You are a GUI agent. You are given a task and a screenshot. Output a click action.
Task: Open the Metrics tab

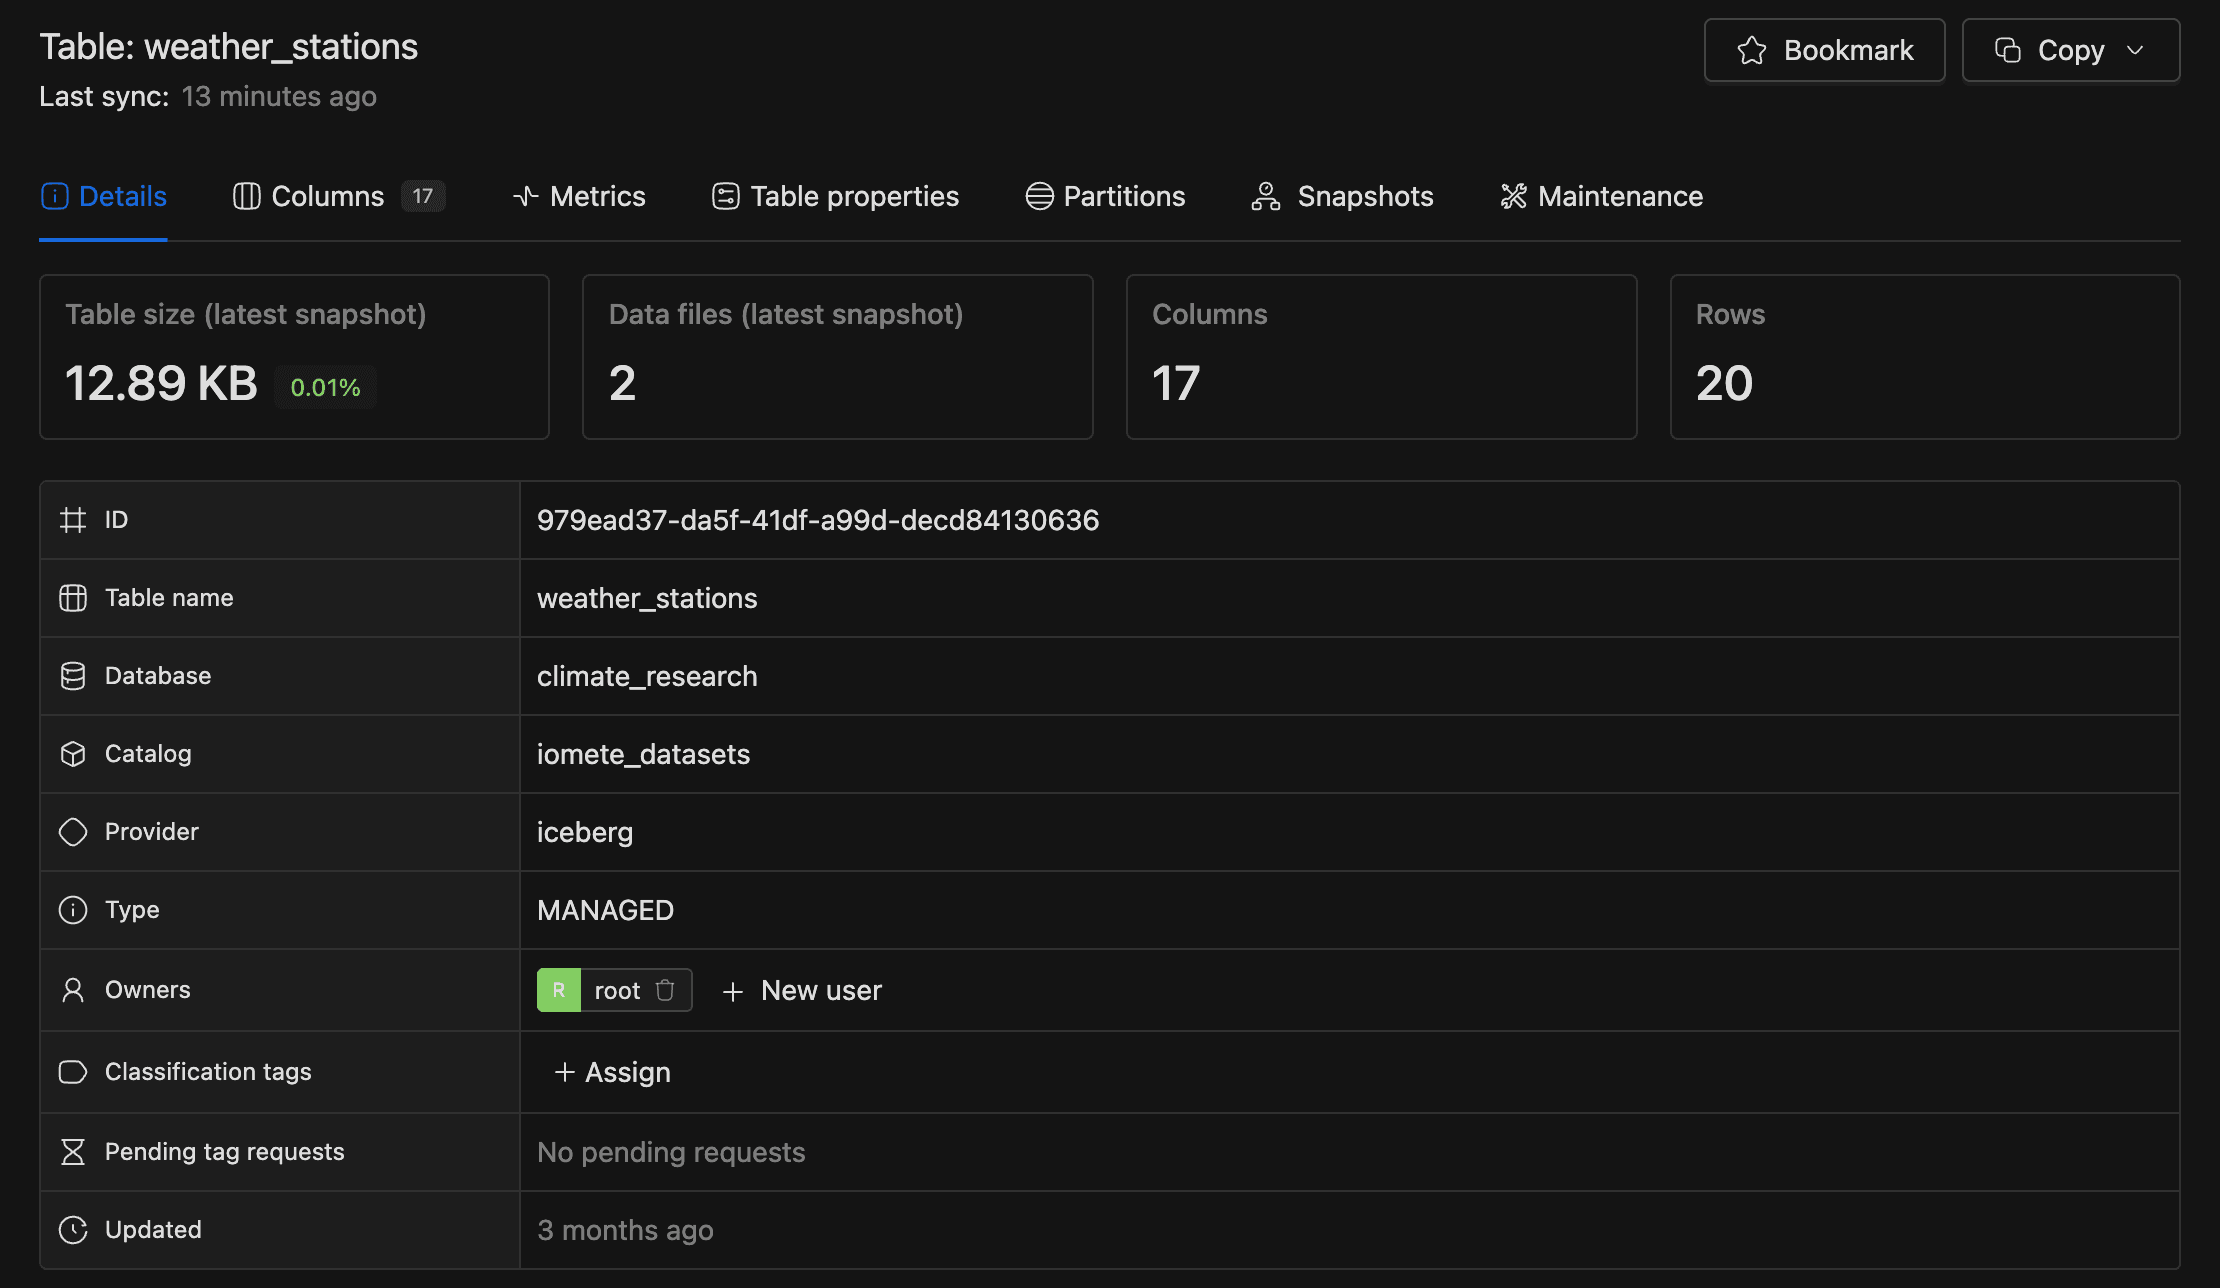point(597,196)
